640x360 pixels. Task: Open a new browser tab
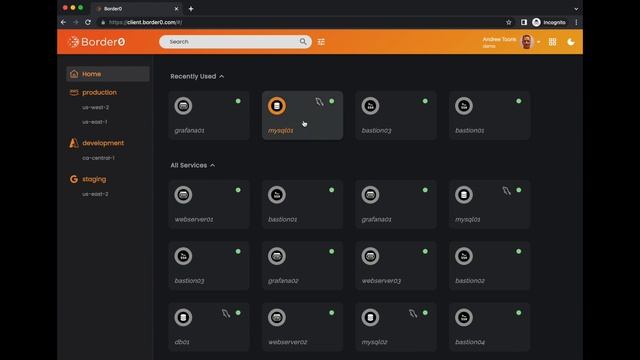coord(191,9)
